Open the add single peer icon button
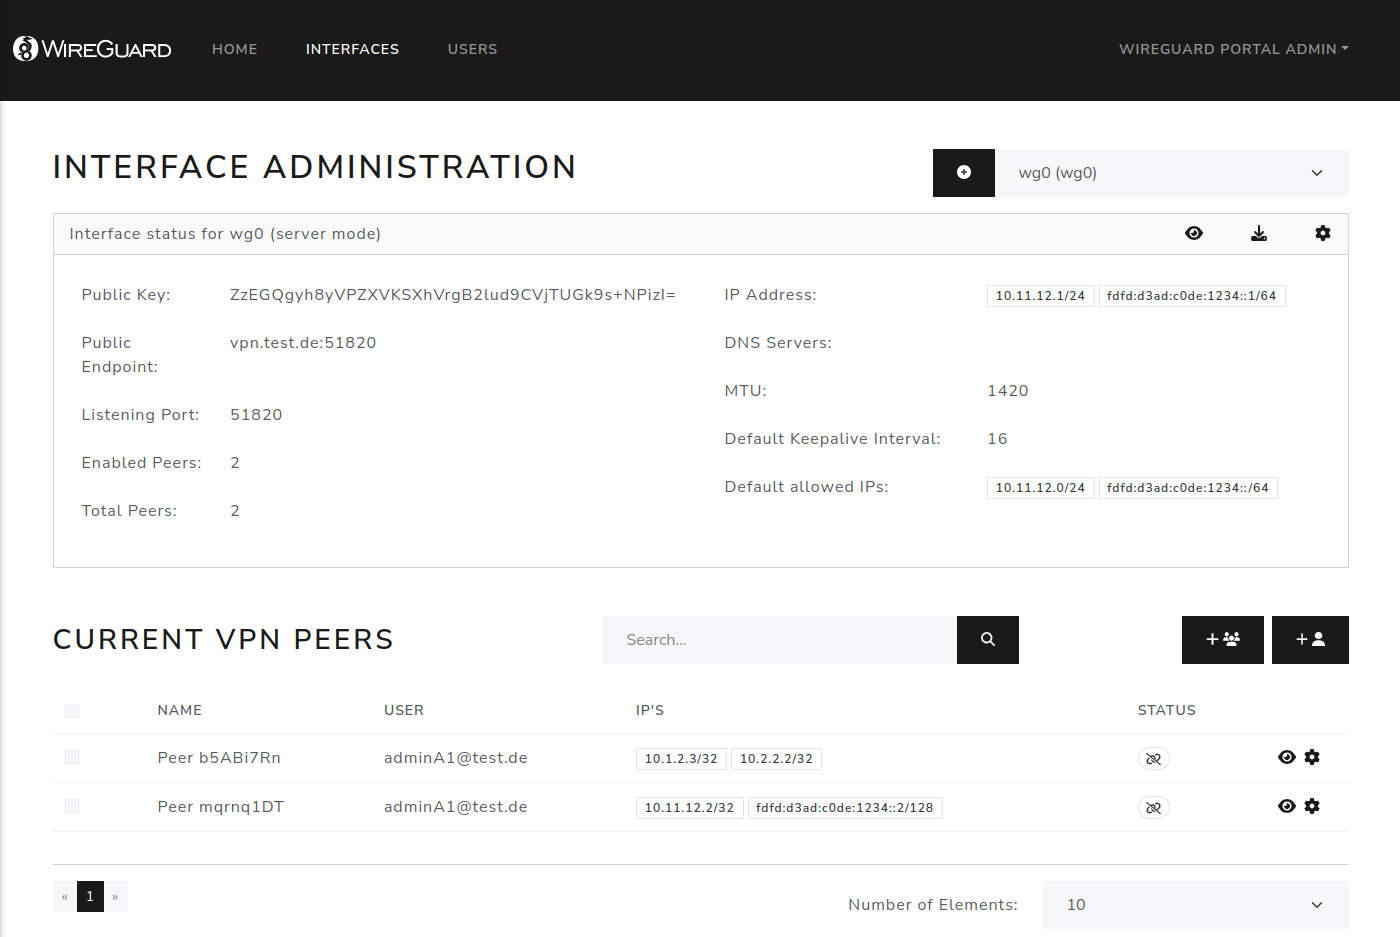 1310,639
